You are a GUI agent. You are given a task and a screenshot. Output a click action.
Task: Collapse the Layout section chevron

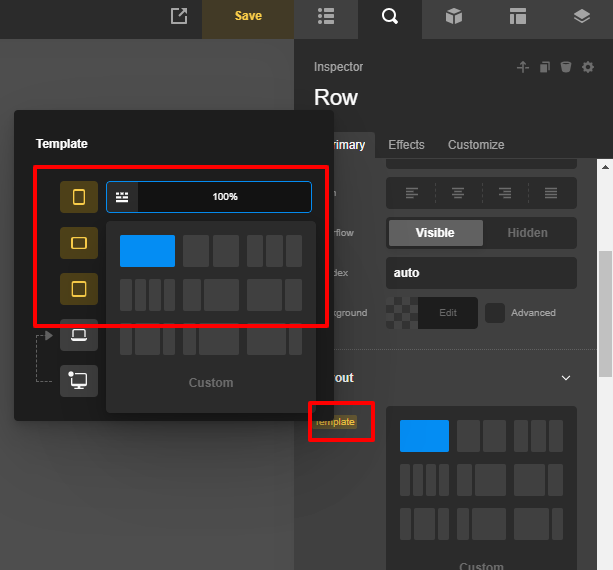(566, 378)
